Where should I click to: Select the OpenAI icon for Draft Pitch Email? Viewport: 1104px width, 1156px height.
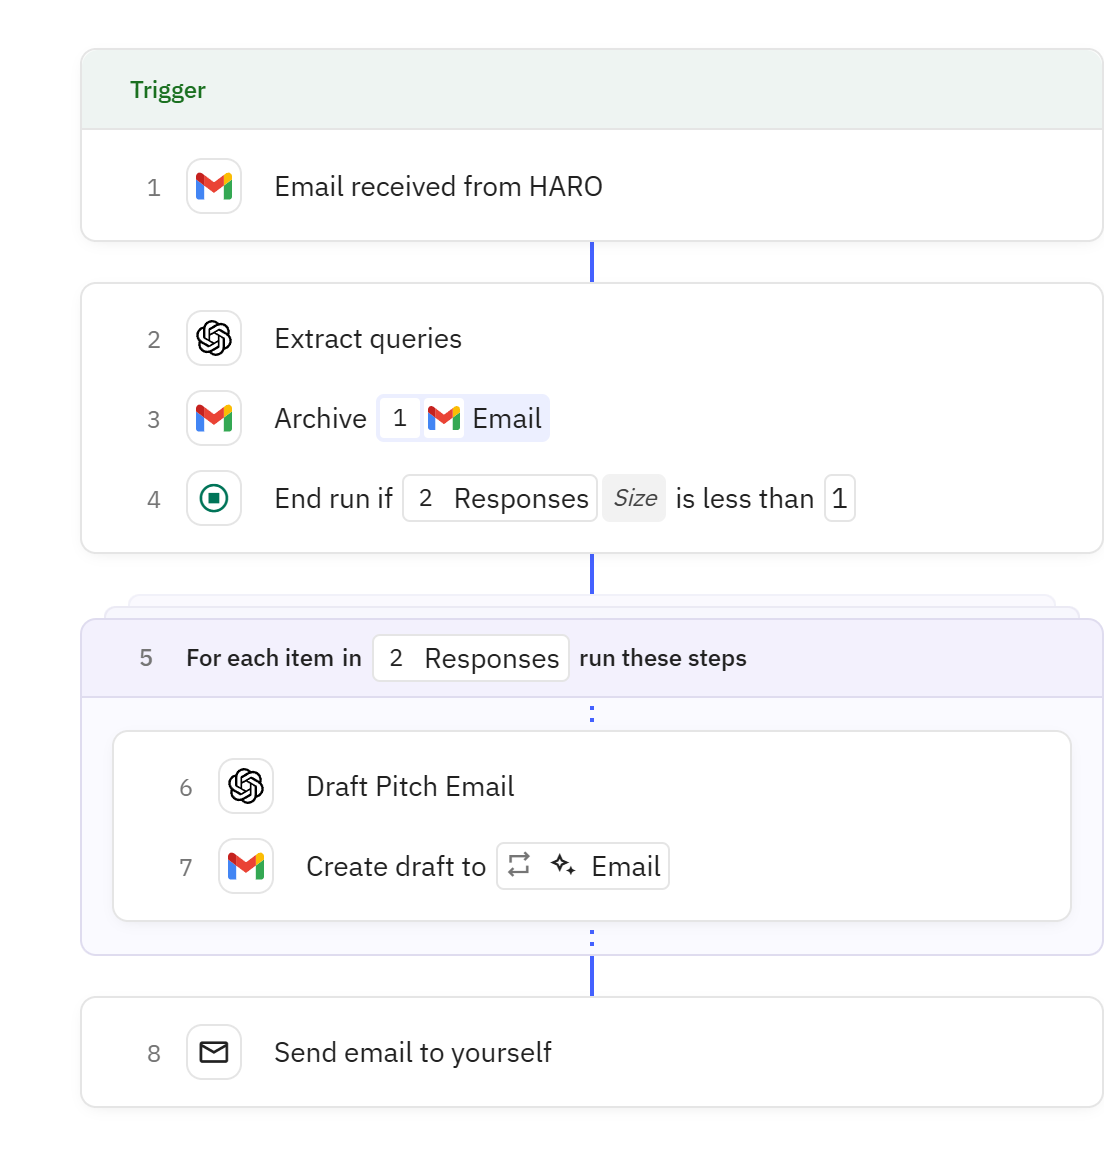click(x=245, y=786)
